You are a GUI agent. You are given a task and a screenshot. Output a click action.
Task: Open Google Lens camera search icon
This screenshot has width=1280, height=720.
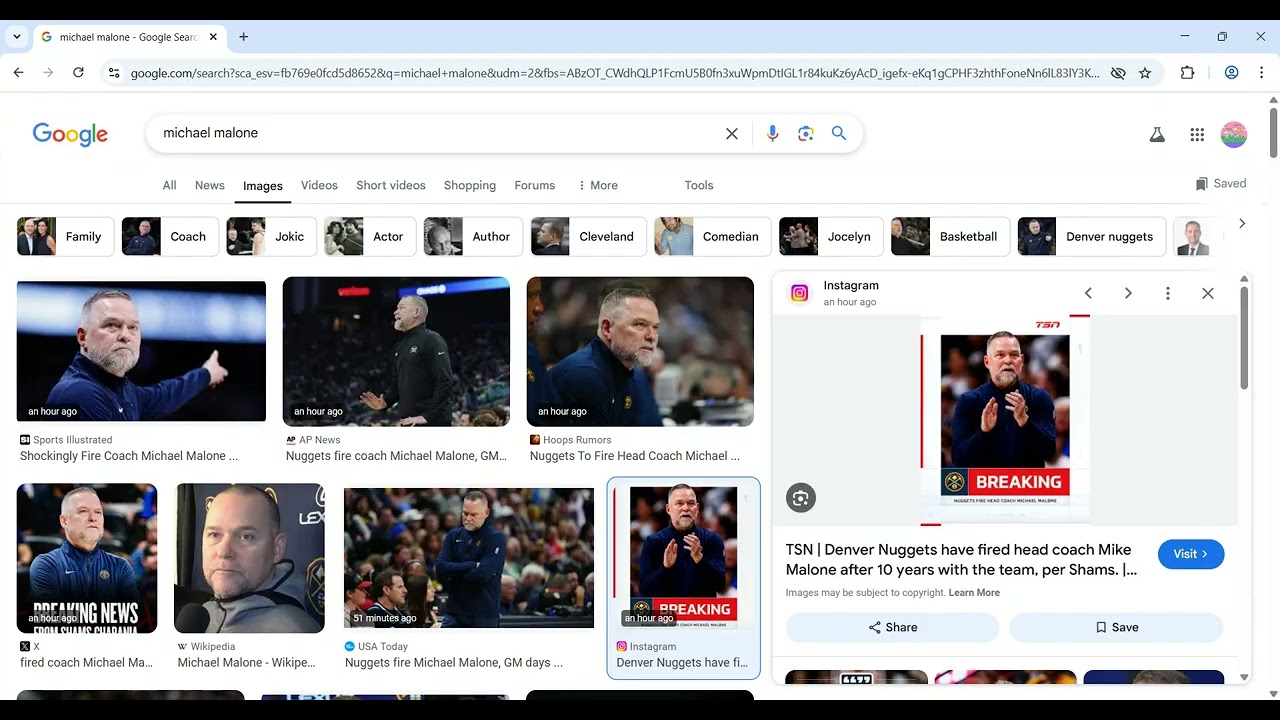(806, 133)
